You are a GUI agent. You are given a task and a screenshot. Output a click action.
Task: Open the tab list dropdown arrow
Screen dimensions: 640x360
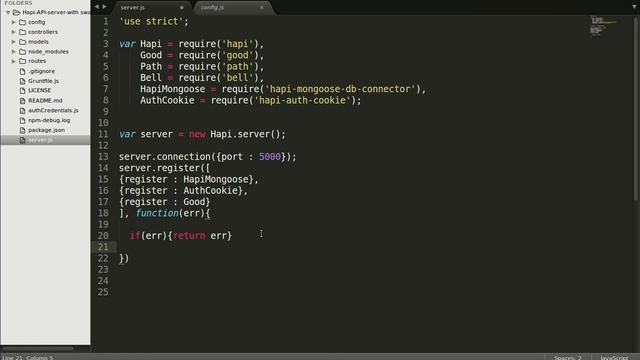click(634, 7)
